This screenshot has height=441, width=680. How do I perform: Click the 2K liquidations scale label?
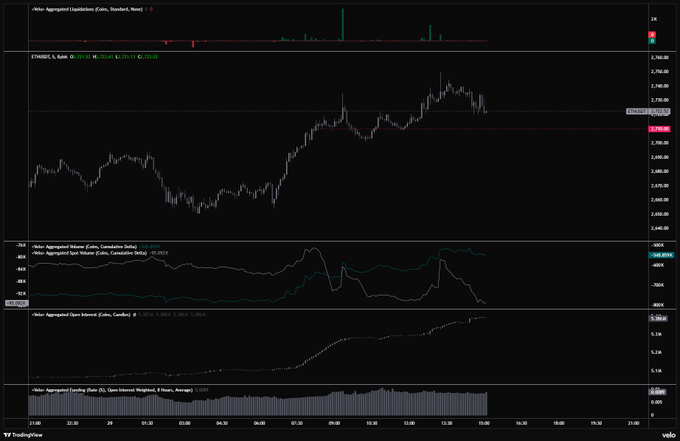click(x=654, y=19)
